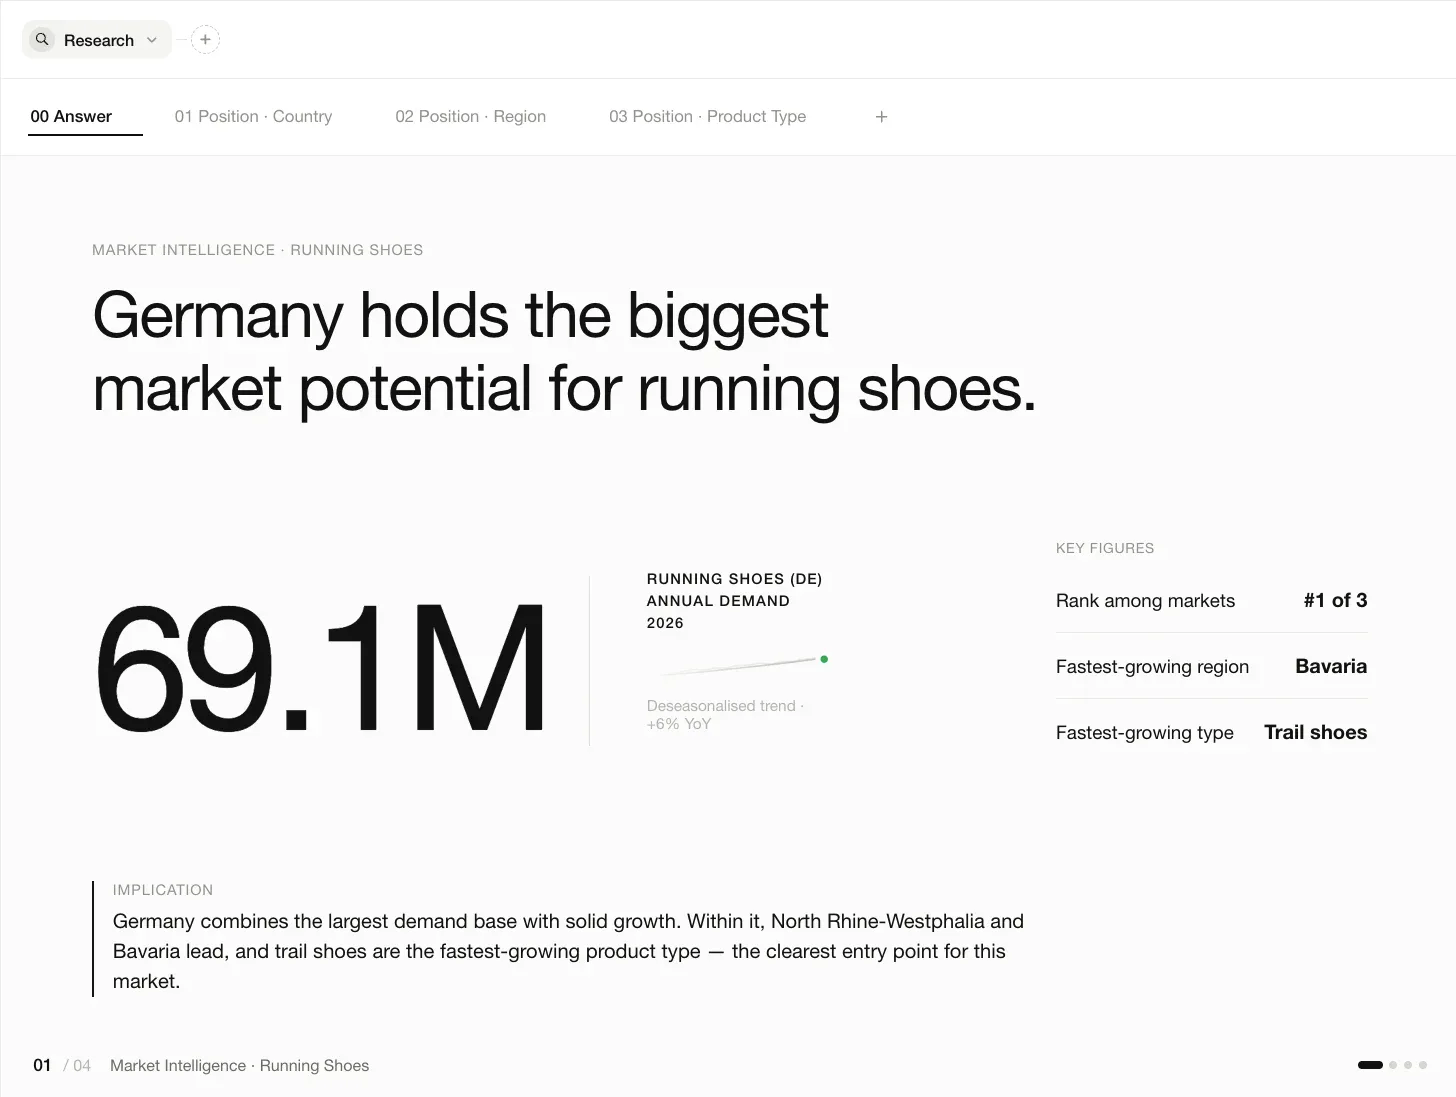Image resolution: width=1456 pixels, height=1097 pixels.
Task: Switch to the 00 Answer tab
Action: point(71,116)
